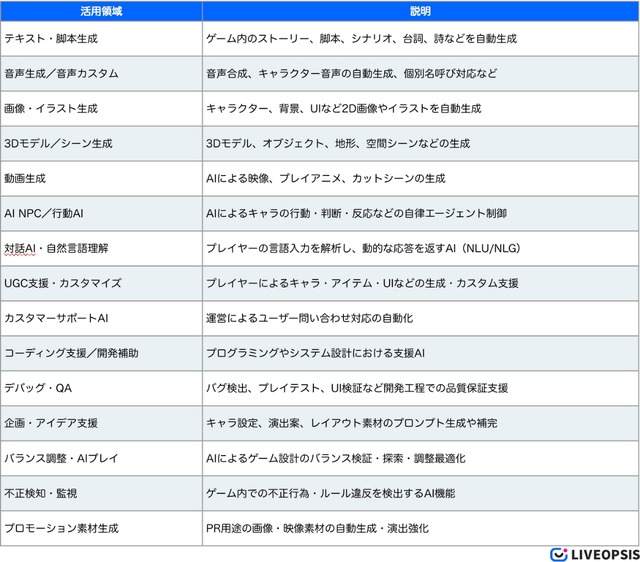Click the 動画生成 cell

(x=26, y=178)
